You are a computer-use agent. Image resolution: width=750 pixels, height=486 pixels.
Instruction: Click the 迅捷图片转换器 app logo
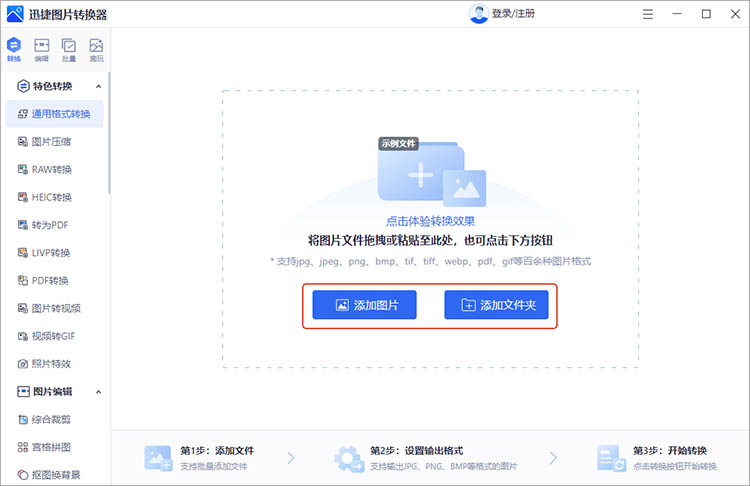pos(15,14)
